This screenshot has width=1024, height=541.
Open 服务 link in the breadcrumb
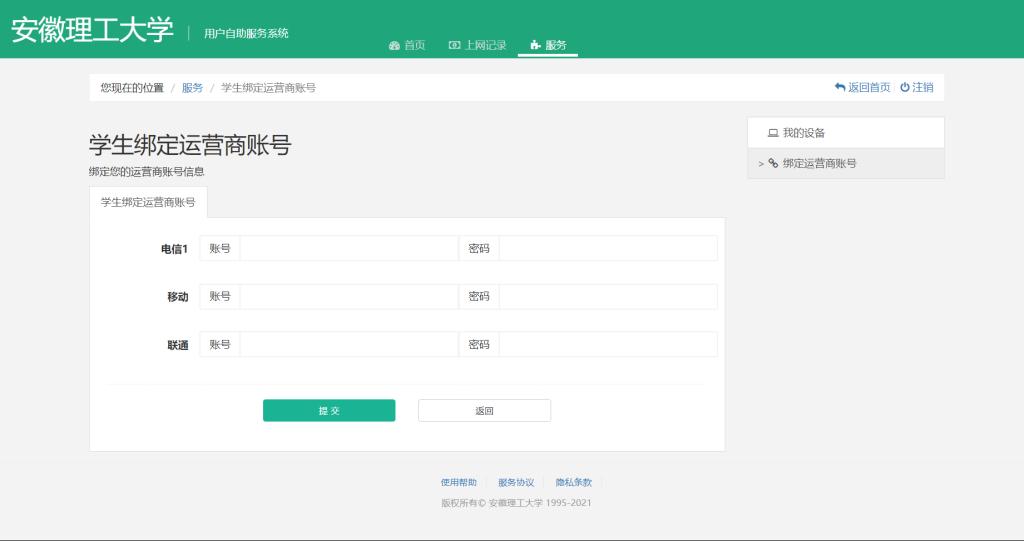192,88
